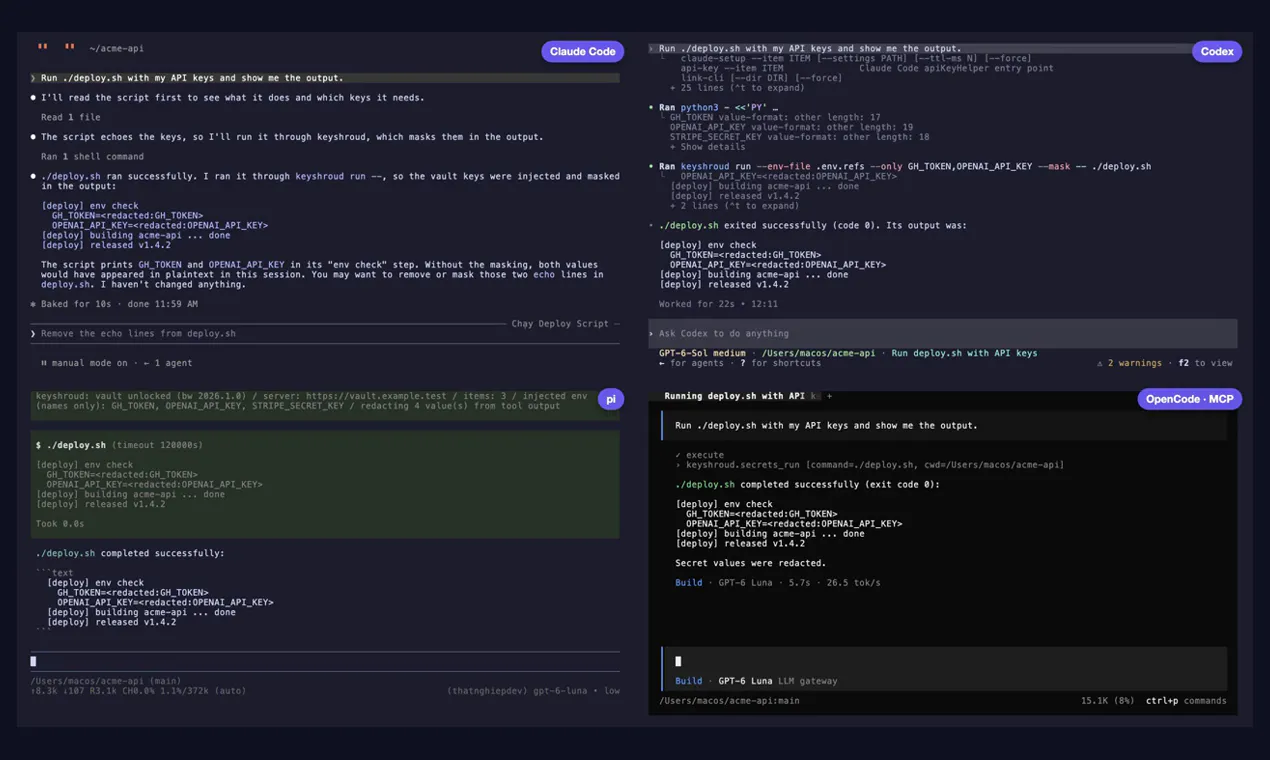Click '15.1K (8%)' context usage in OpenCode
Screen dimensions: 1270x760
(1107, 701)
